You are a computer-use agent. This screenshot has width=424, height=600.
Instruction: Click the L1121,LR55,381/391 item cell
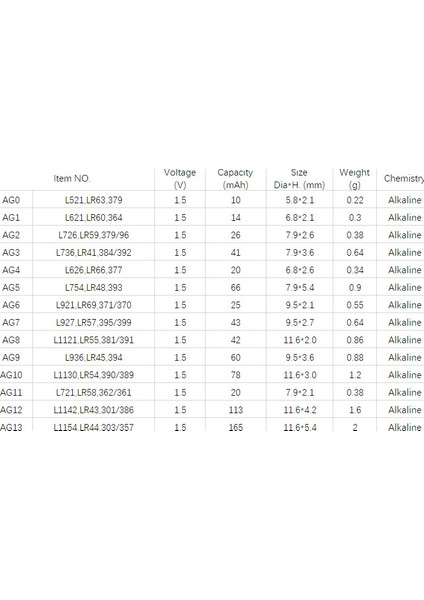(x=94, y=340)
